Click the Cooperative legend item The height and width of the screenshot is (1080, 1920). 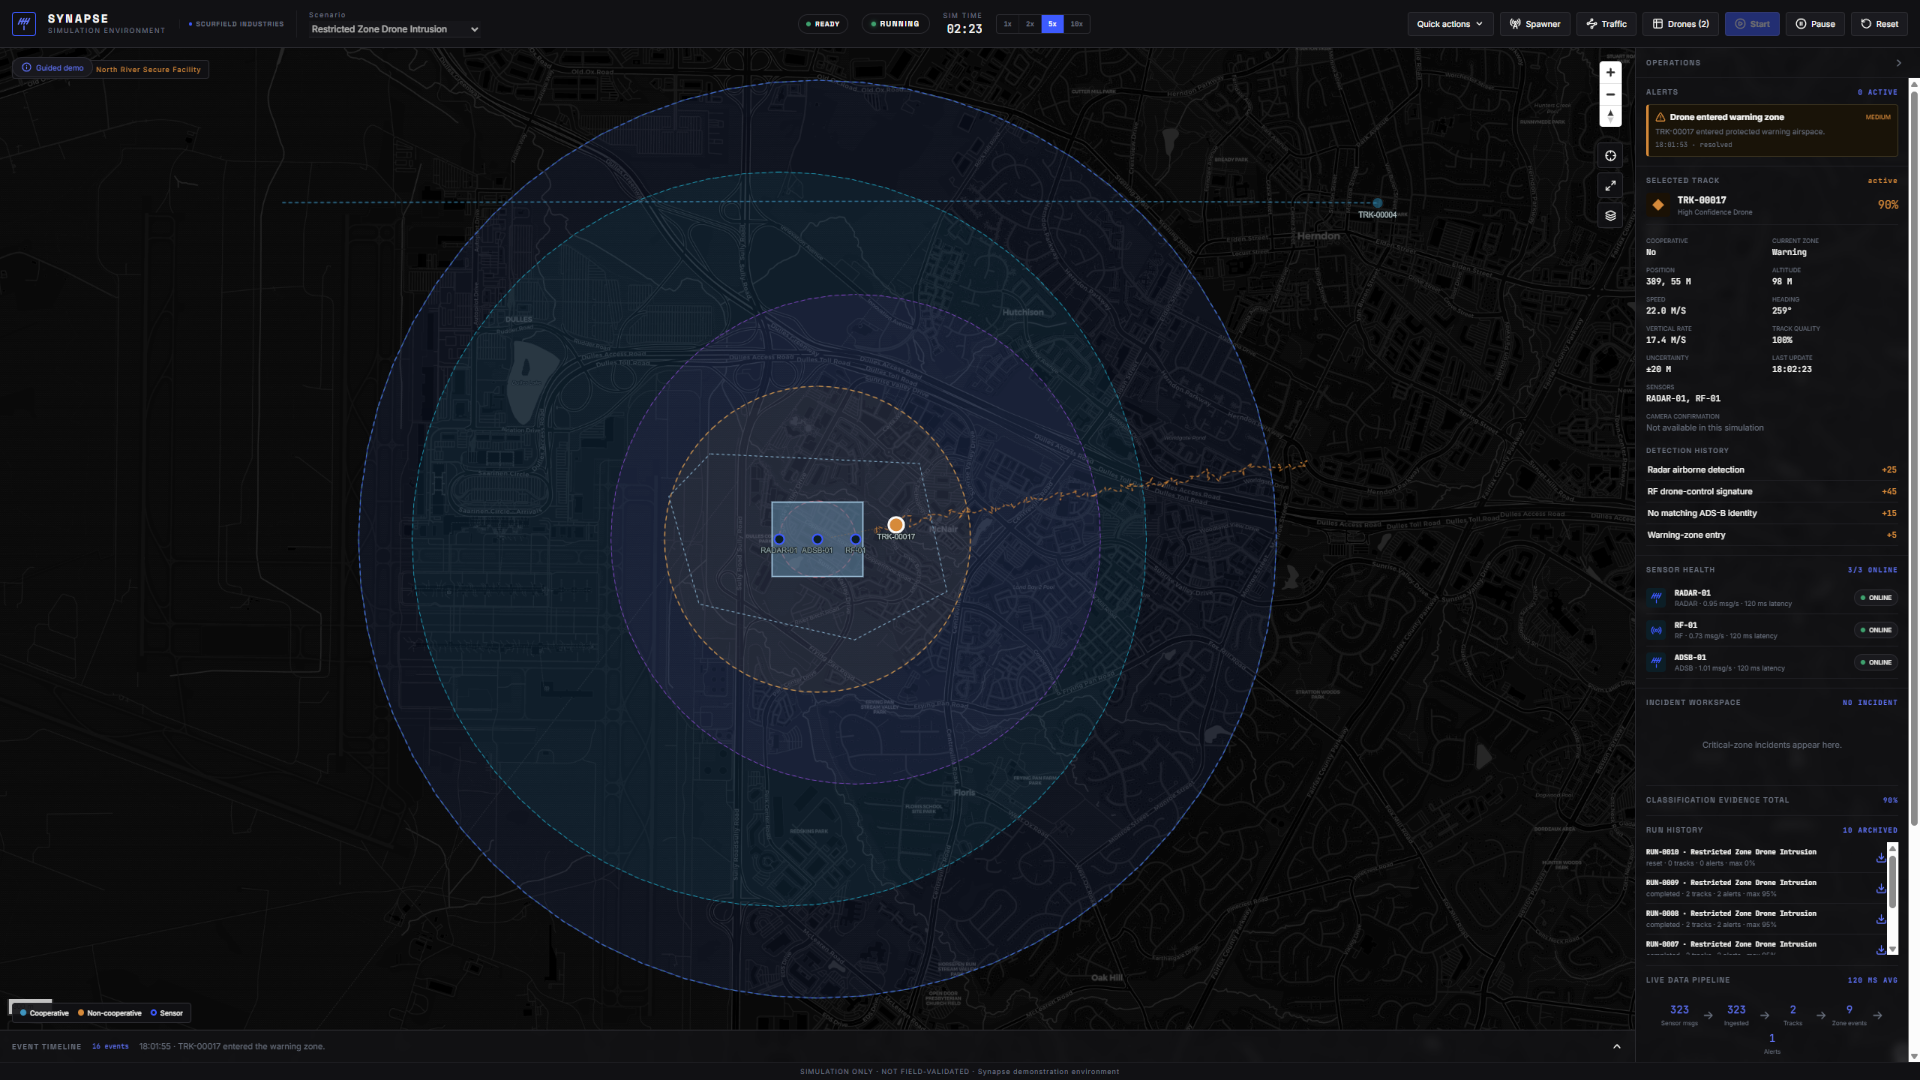44,1013
